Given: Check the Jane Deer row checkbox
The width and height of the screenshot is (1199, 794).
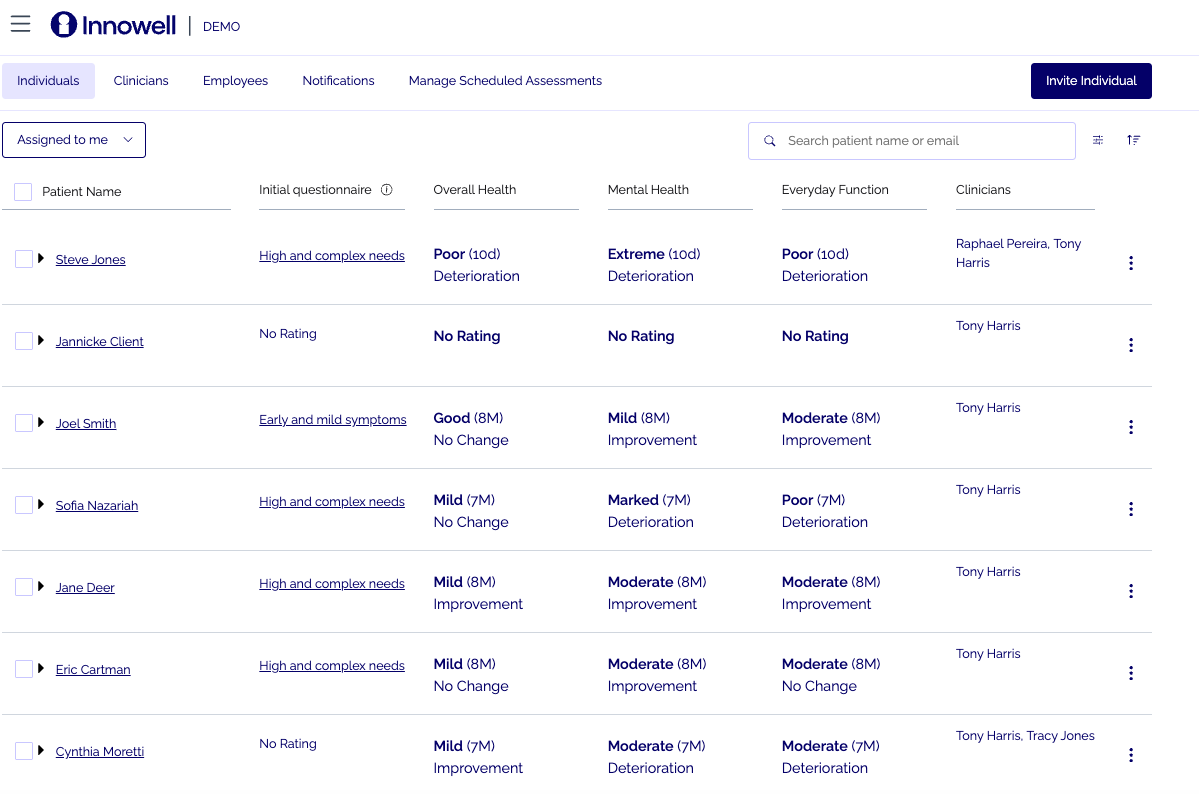Looking at the screenshot, I should point(24,587).
